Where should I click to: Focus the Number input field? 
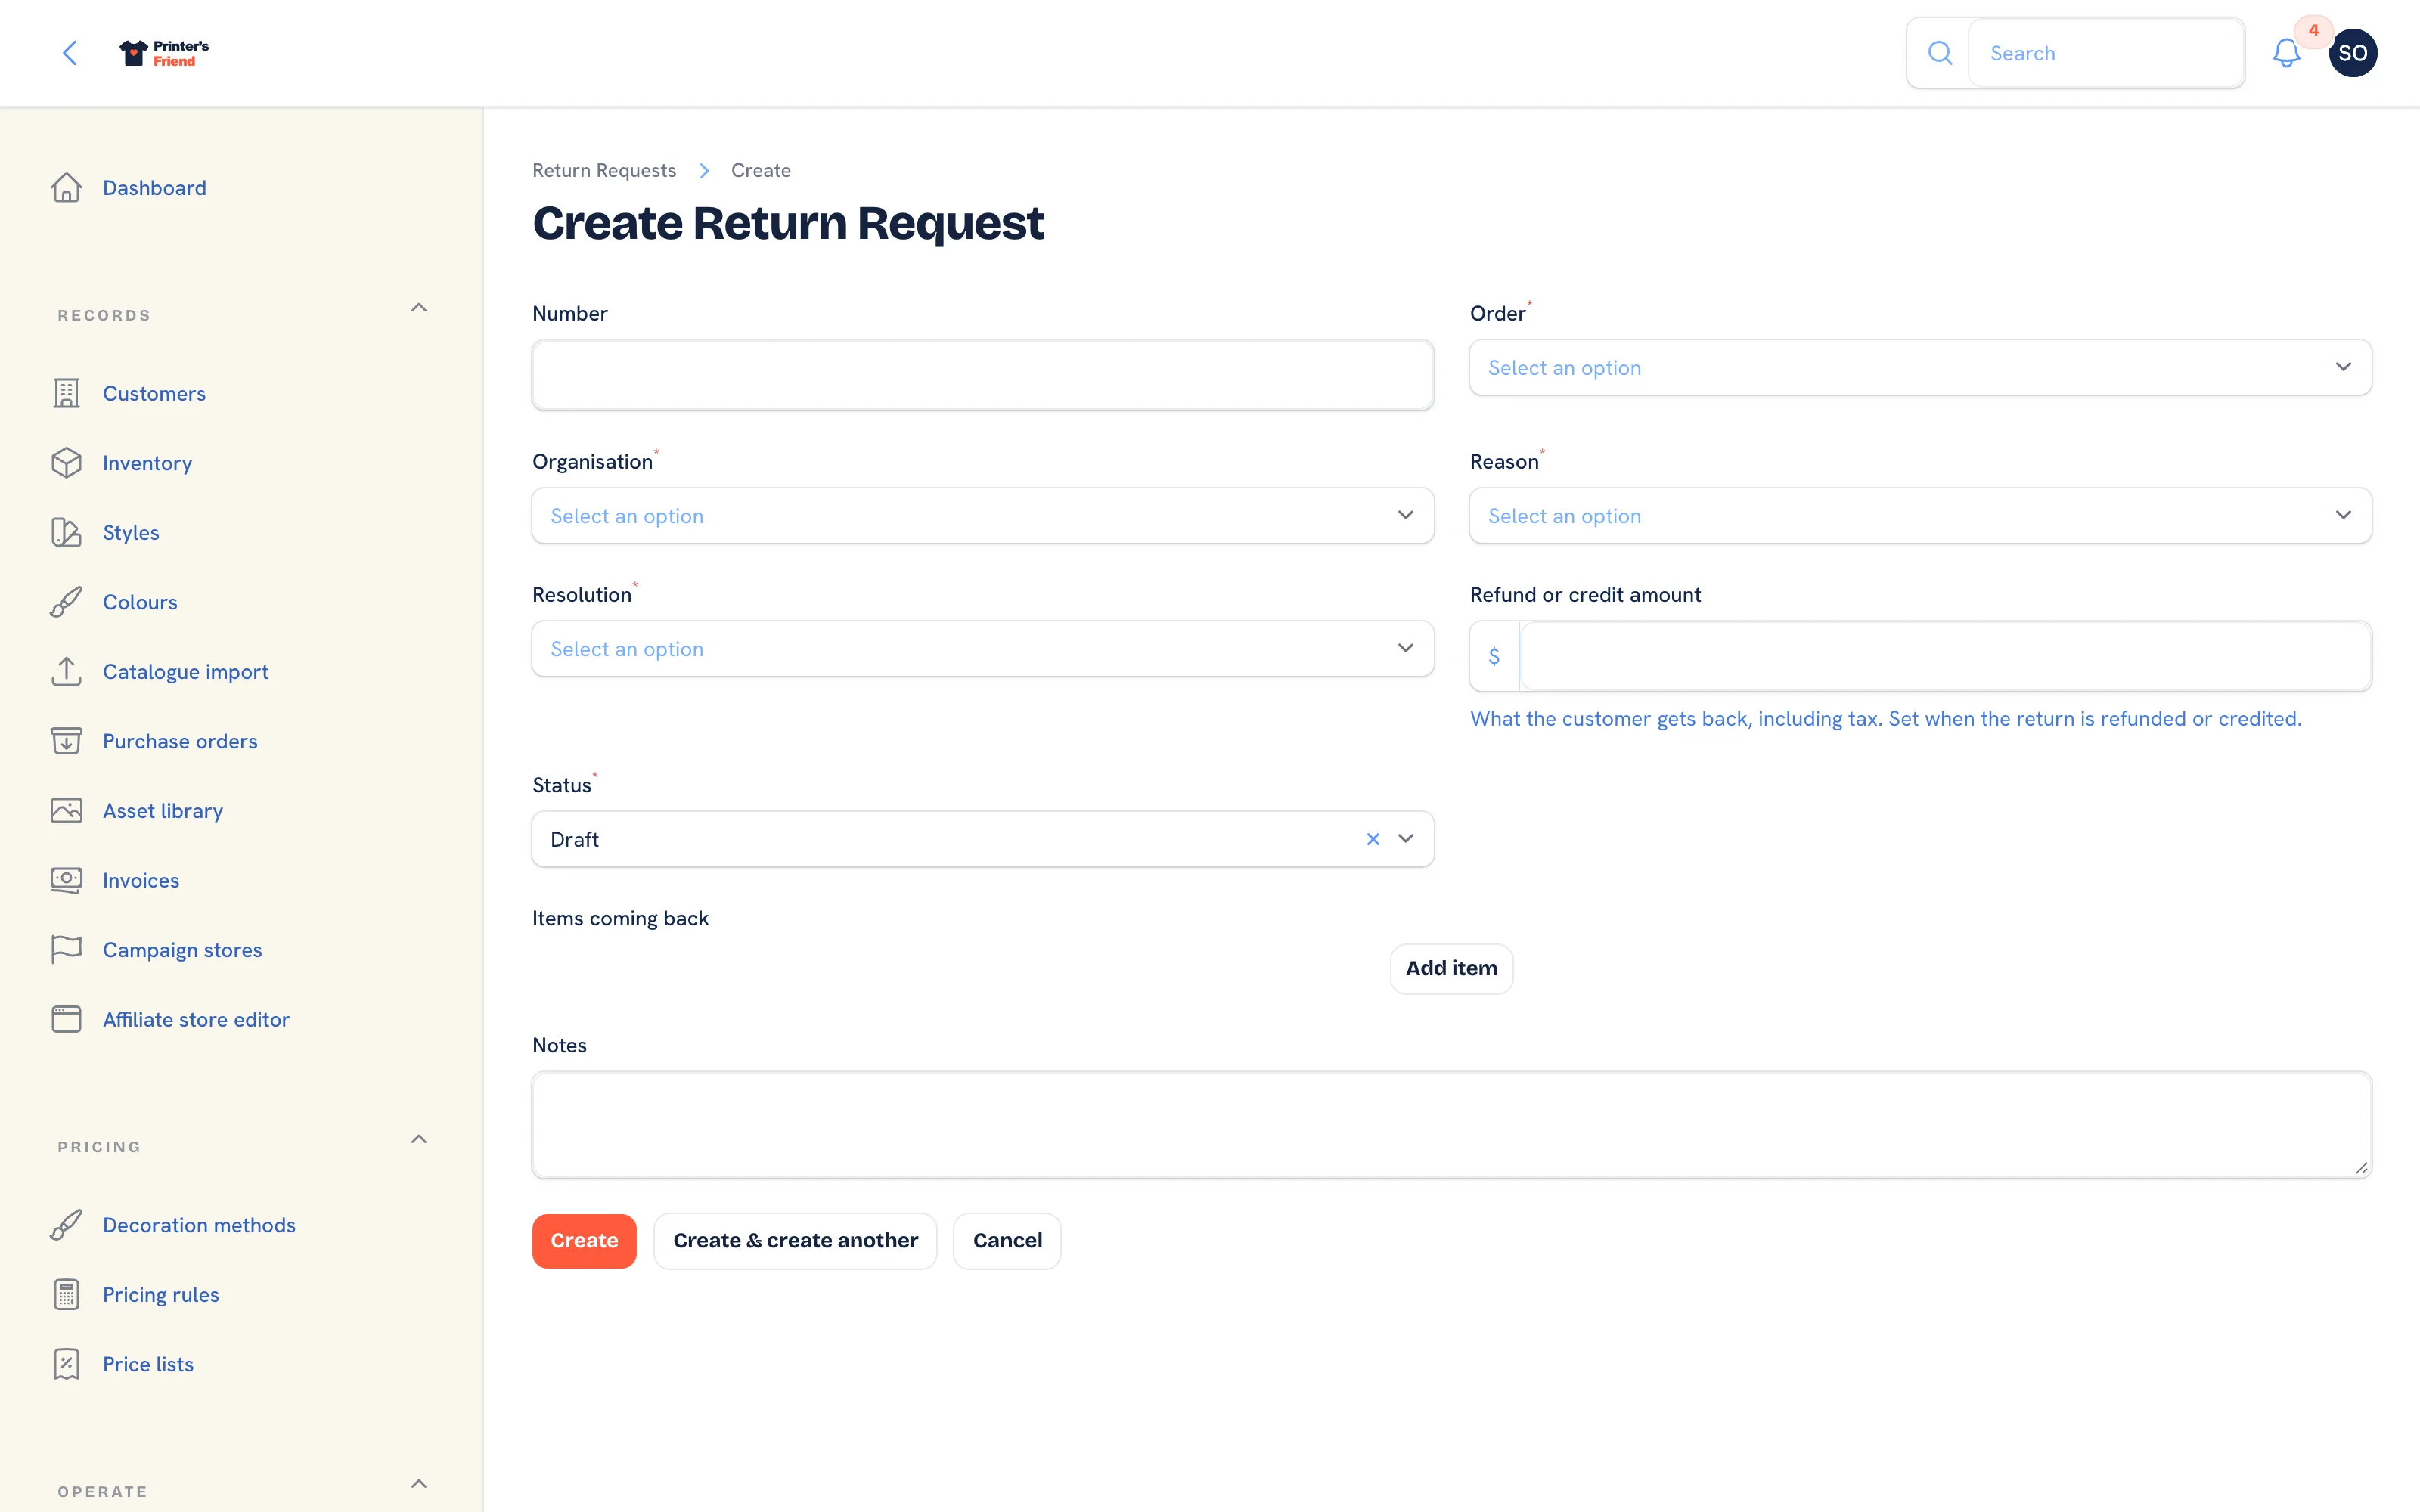point(982,374)
